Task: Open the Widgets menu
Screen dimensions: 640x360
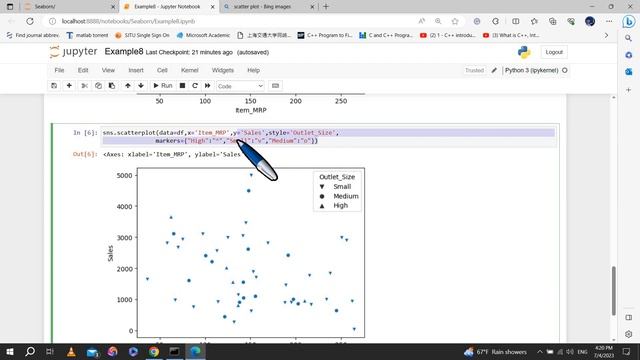Action: click(222, 70)
